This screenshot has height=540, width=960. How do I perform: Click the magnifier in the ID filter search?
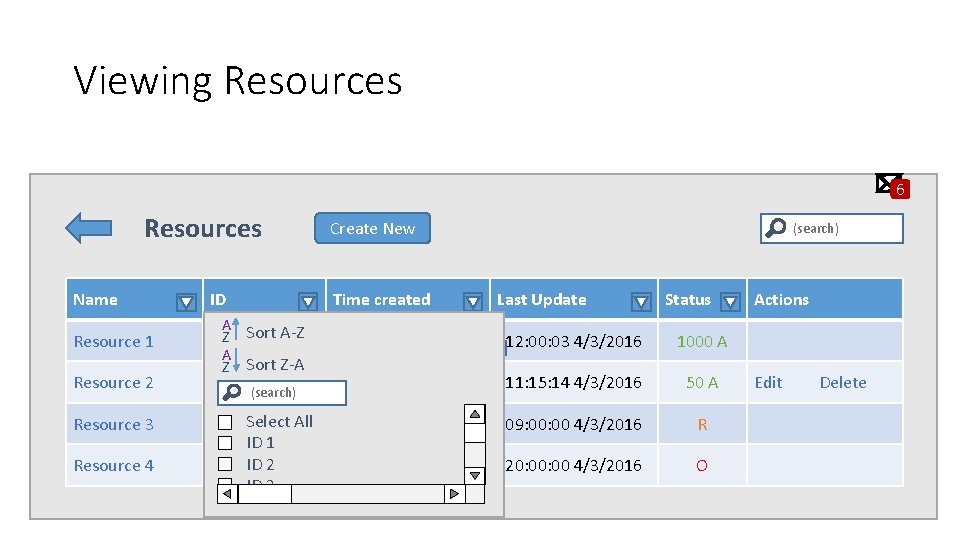pyautogui.click(x=232, y=393)
